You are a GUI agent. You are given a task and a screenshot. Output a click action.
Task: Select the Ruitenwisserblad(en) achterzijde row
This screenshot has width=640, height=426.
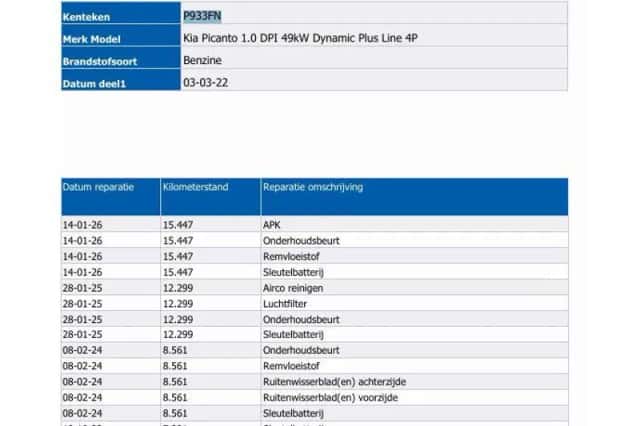[314, 382]
